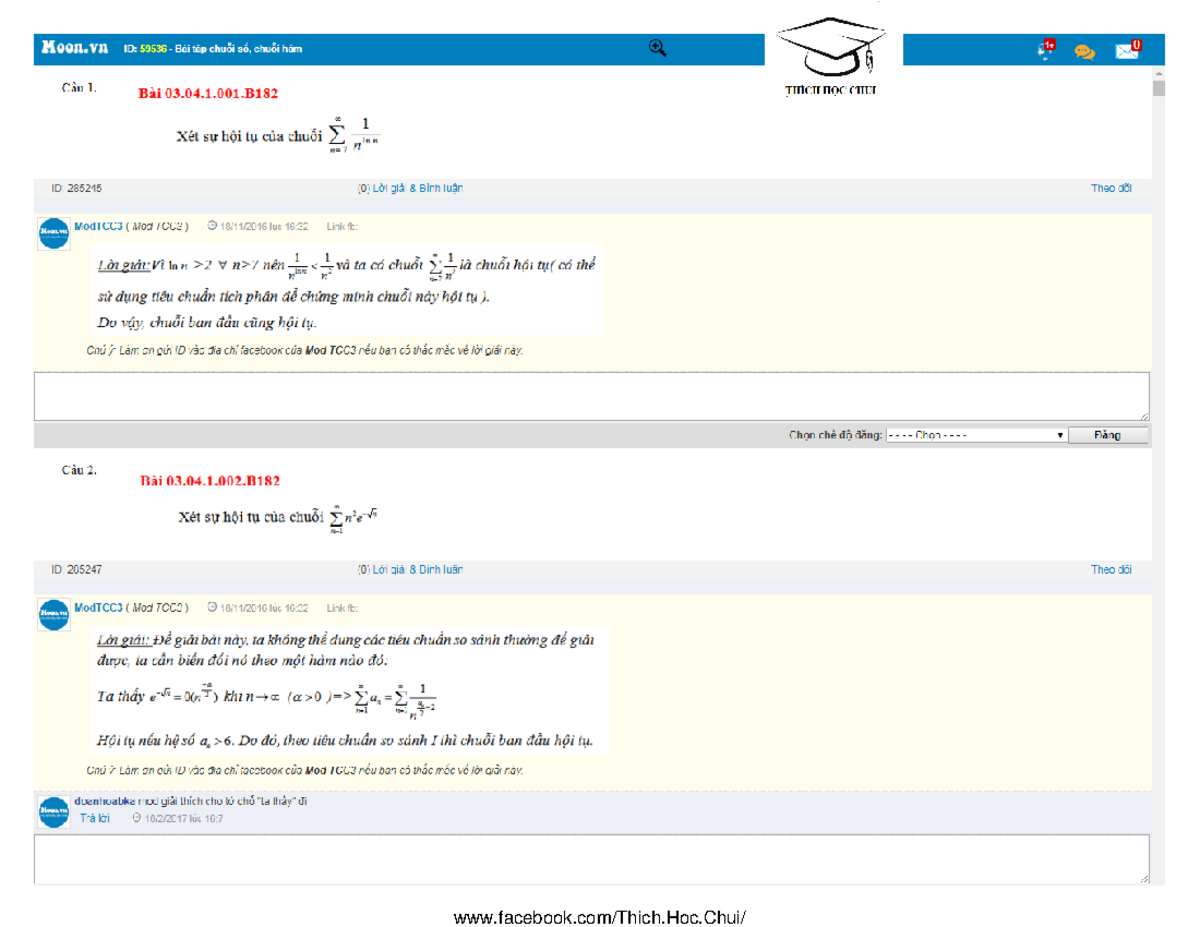Click ModTCC3 username in first solution
1200x927 pixels.
coord(98,226)
